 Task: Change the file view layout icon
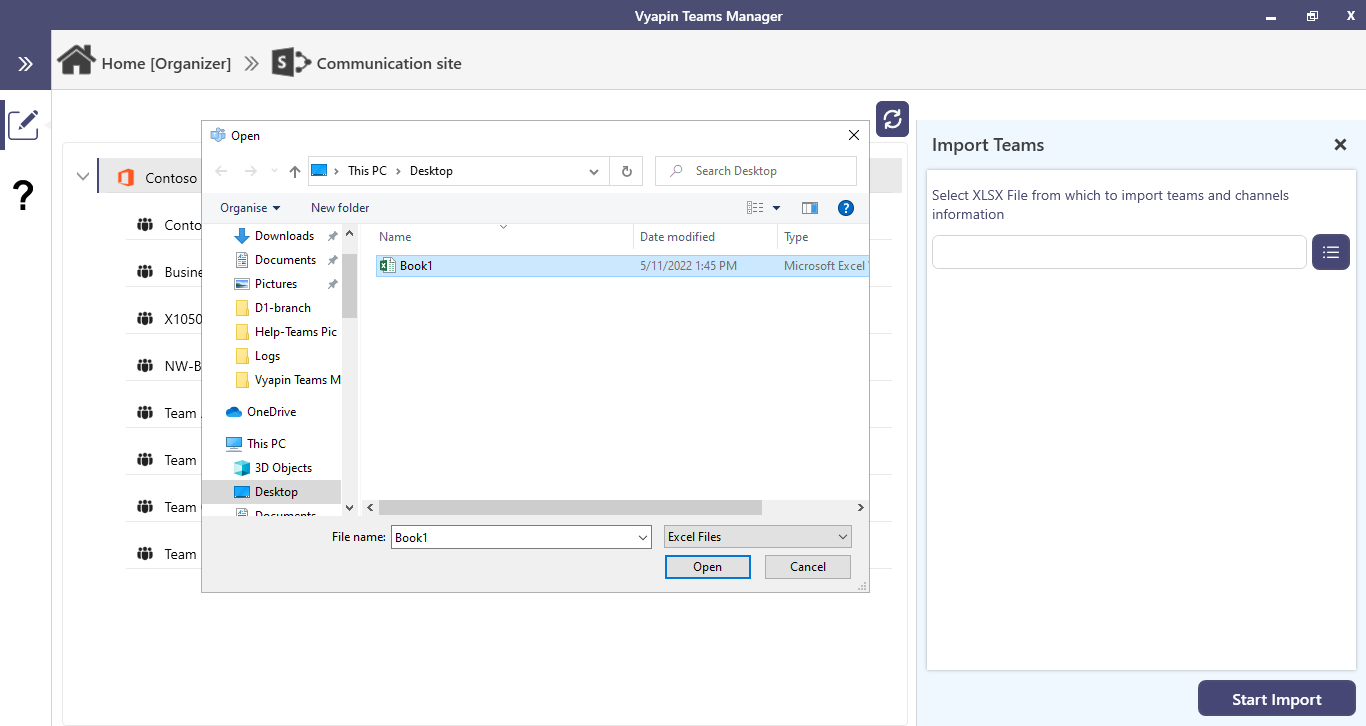click(x=755, y=208)
